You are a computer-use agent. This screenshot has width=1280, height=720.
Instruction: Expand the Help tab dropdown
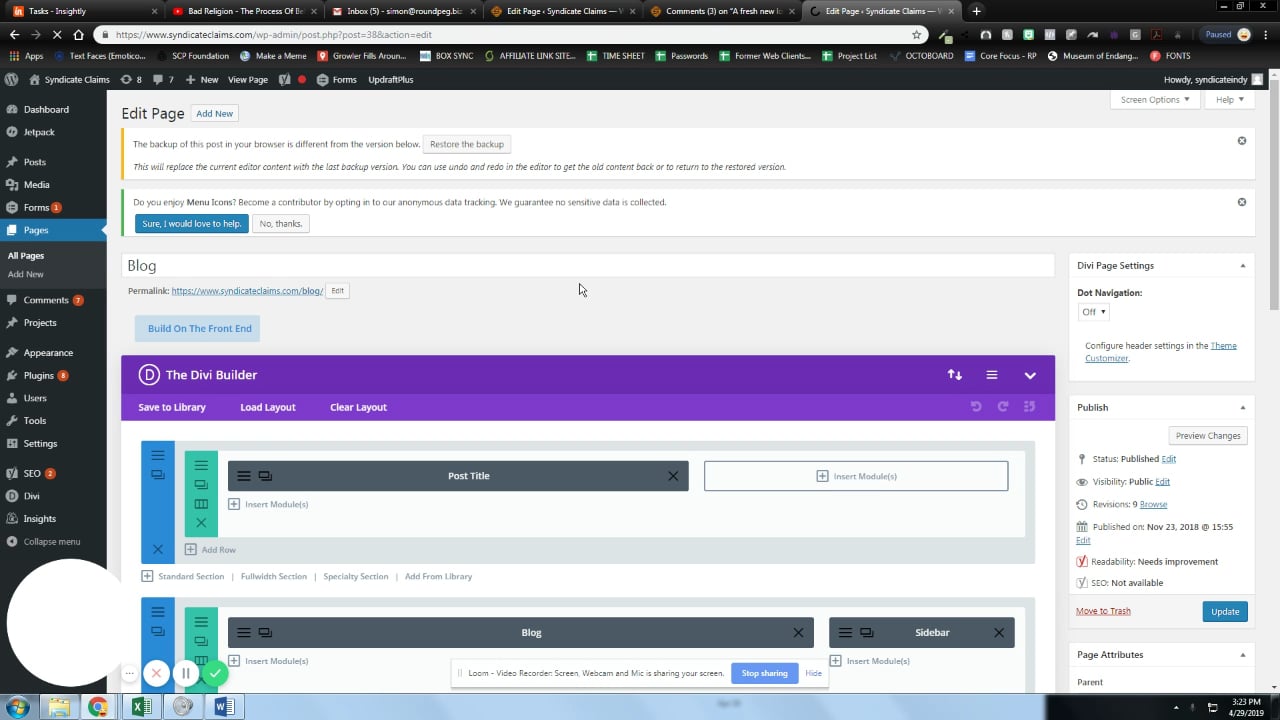[x=1230, y=100]
